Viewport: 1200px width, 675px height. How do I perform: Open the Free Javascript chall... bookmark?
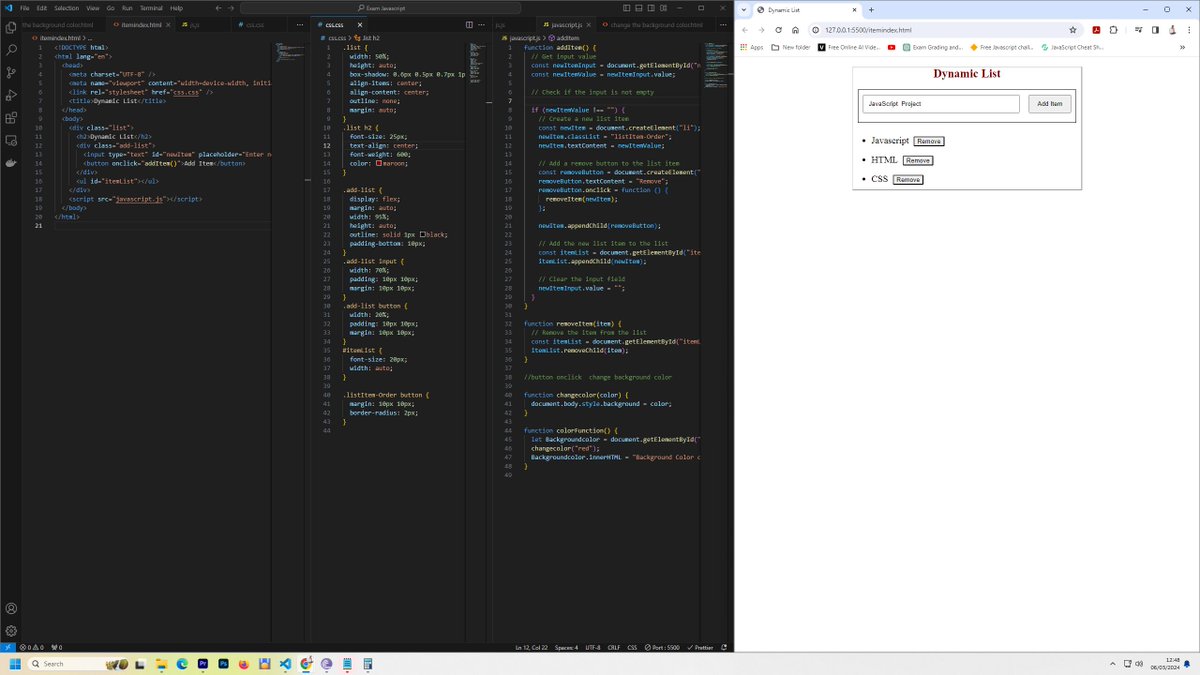point(1001,47)
